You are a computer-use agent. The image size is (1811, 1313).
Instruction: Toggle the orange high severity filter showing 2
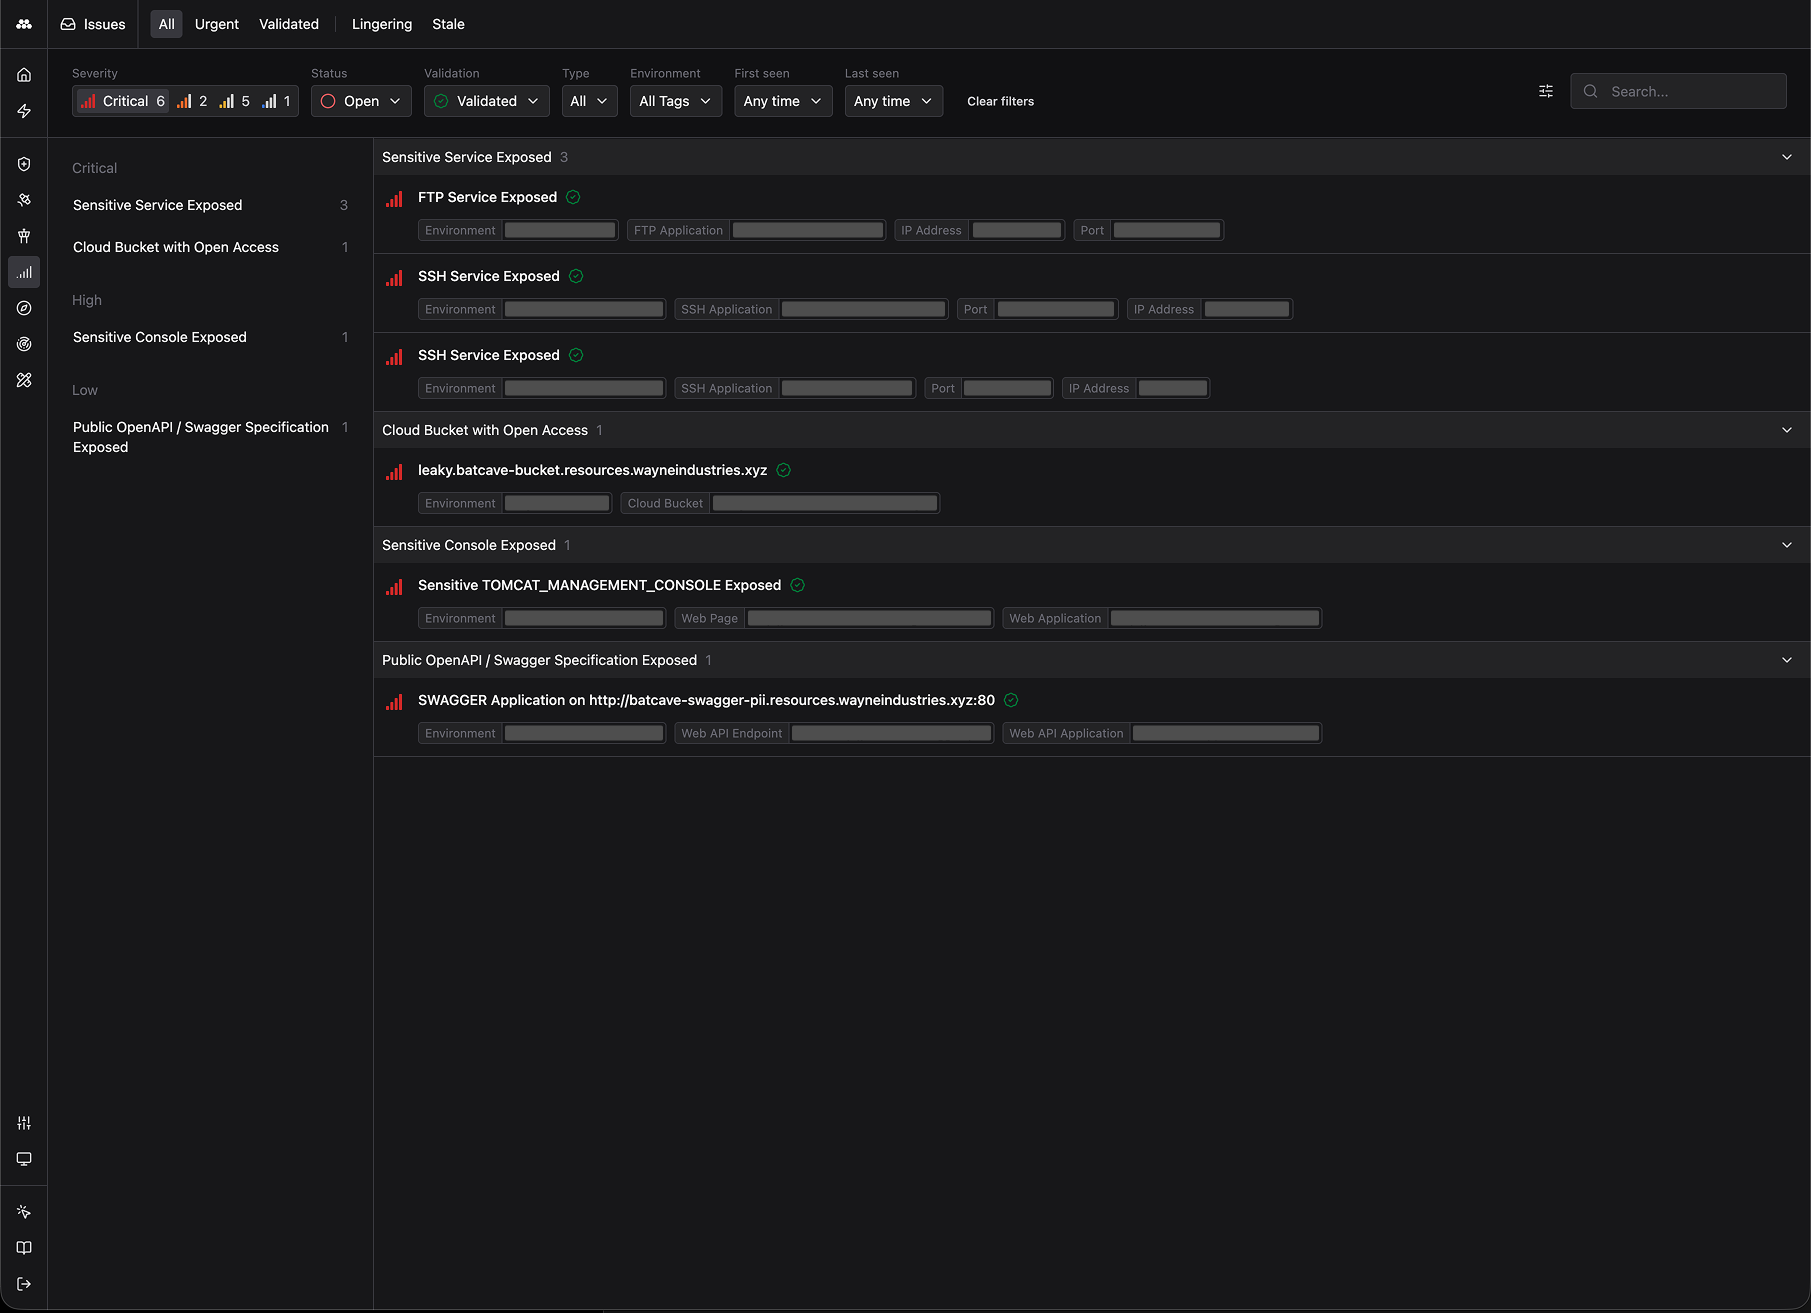pos(193,101)
